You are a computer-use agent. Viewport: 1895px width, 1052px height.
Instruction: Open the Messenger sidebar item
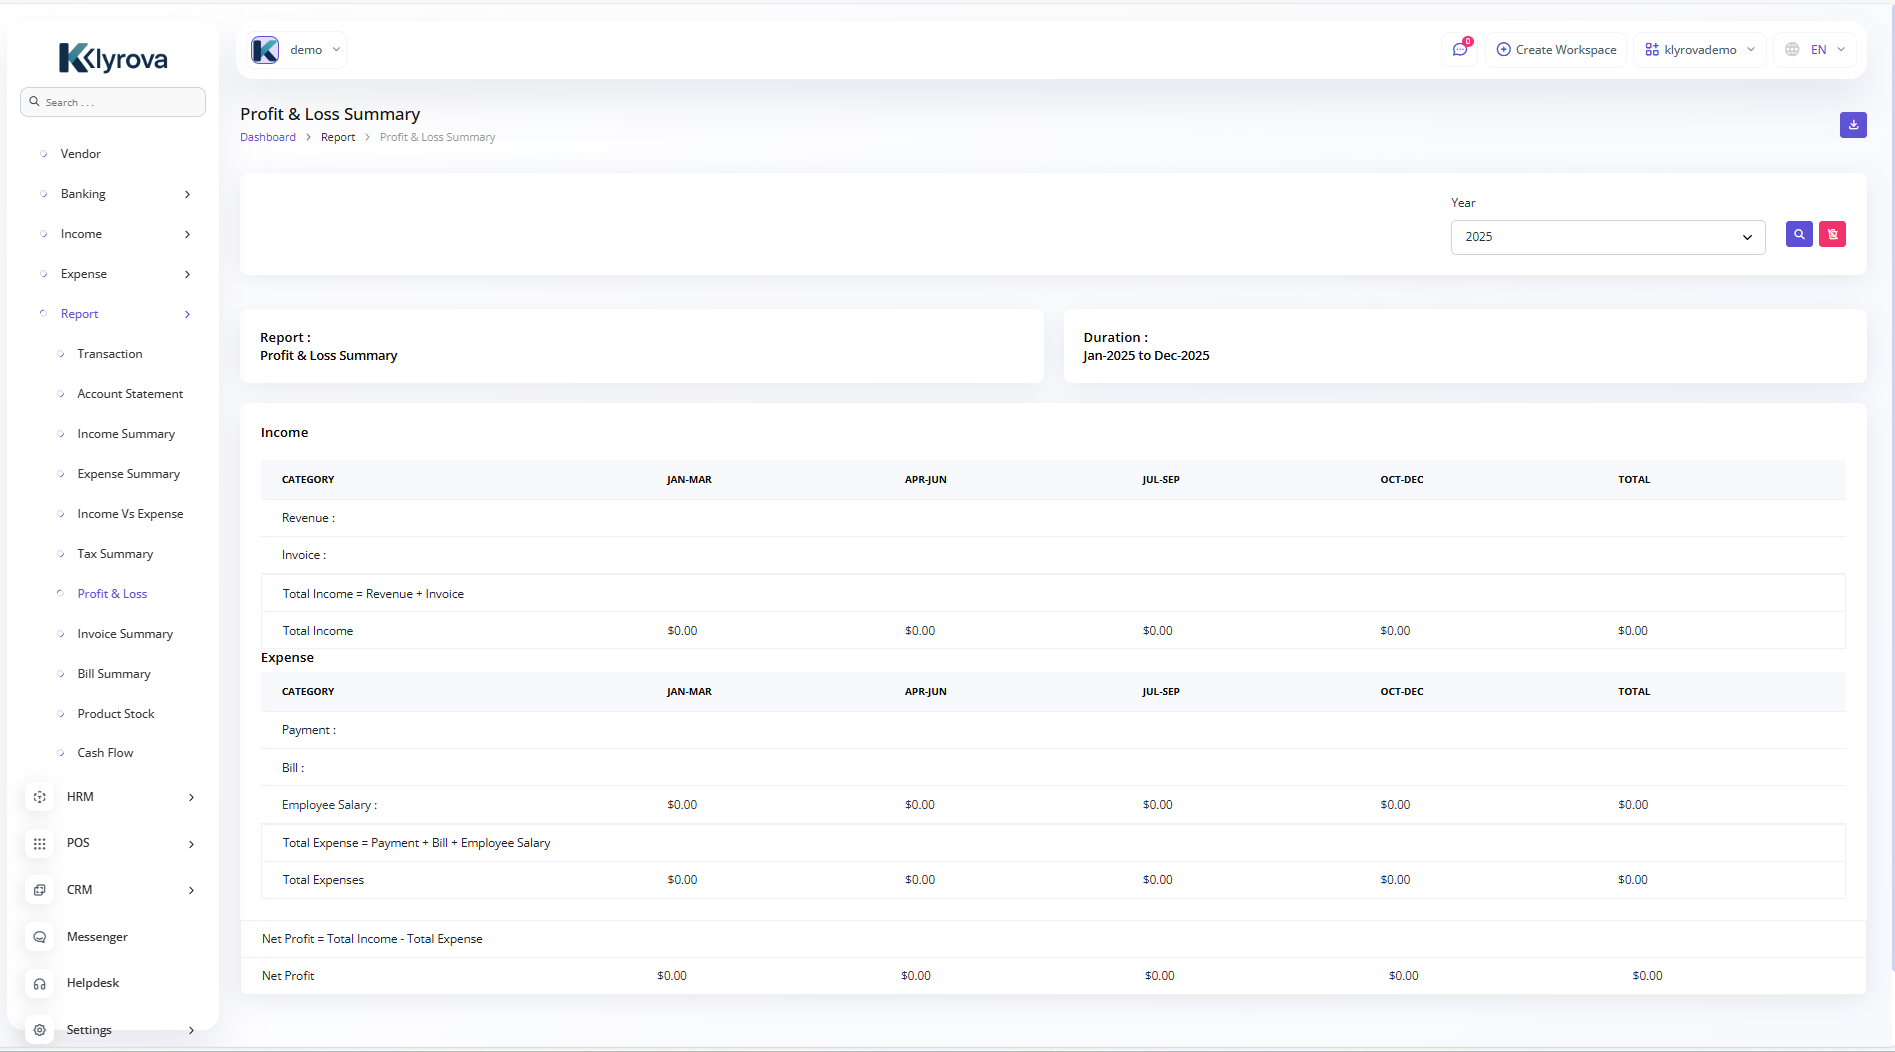pos(97,937)
